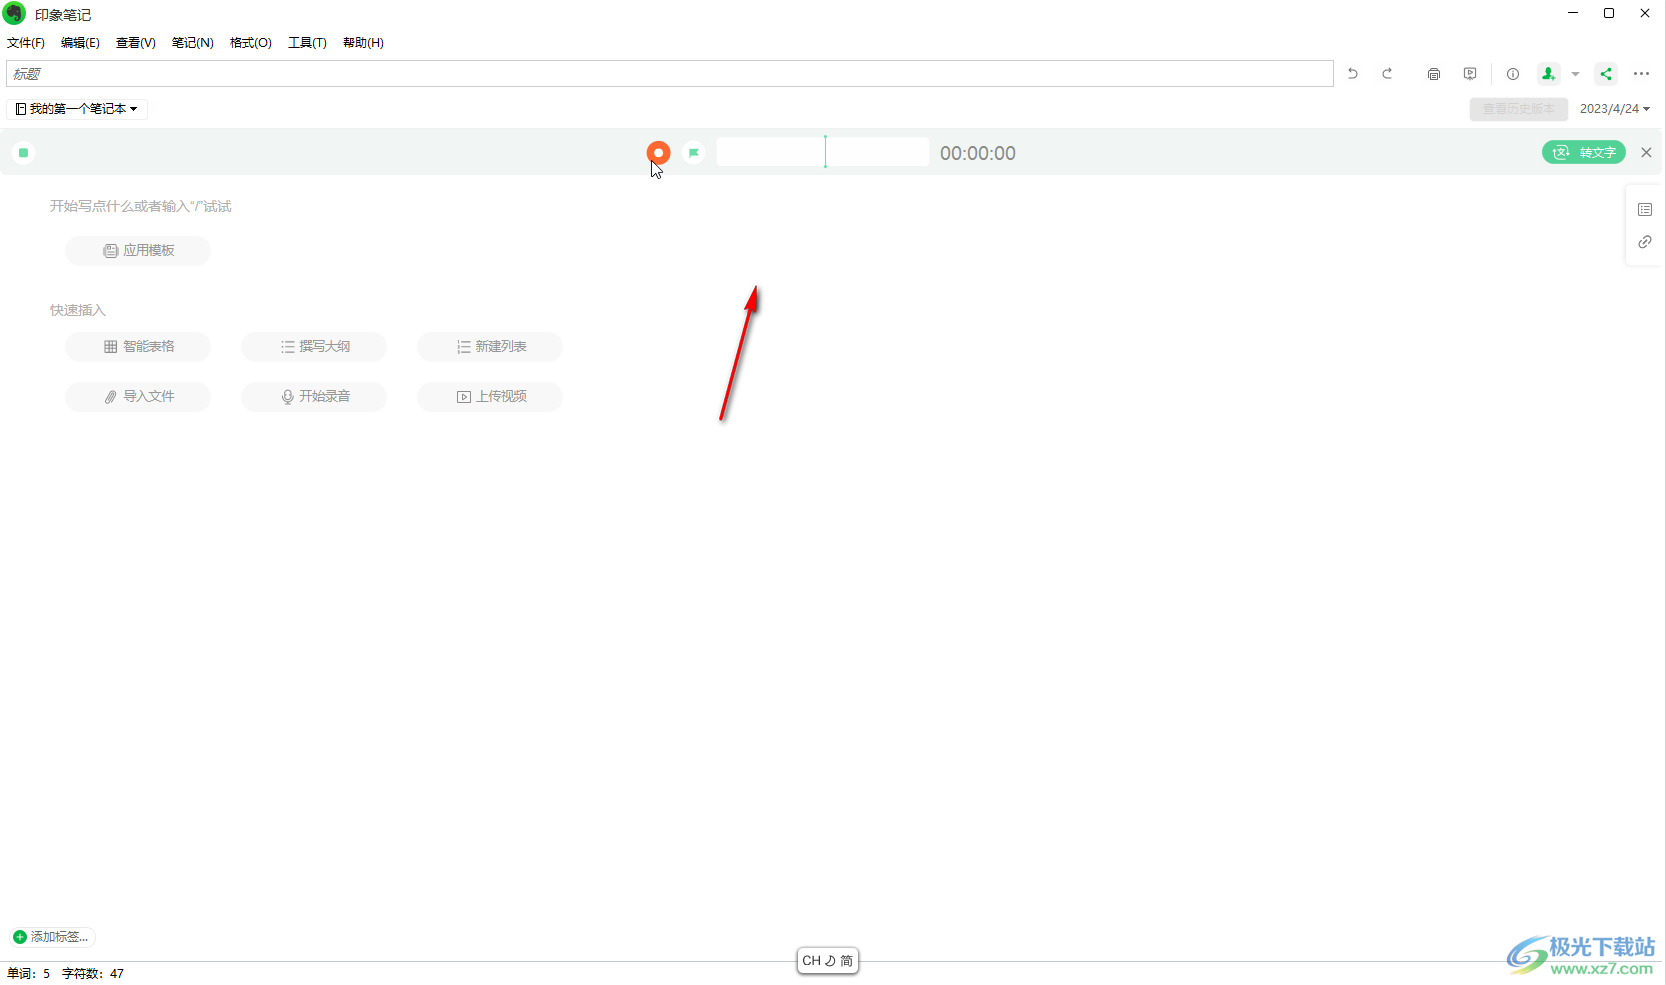Click the green user account icon
The image size is (1666, 985).
1549,74
